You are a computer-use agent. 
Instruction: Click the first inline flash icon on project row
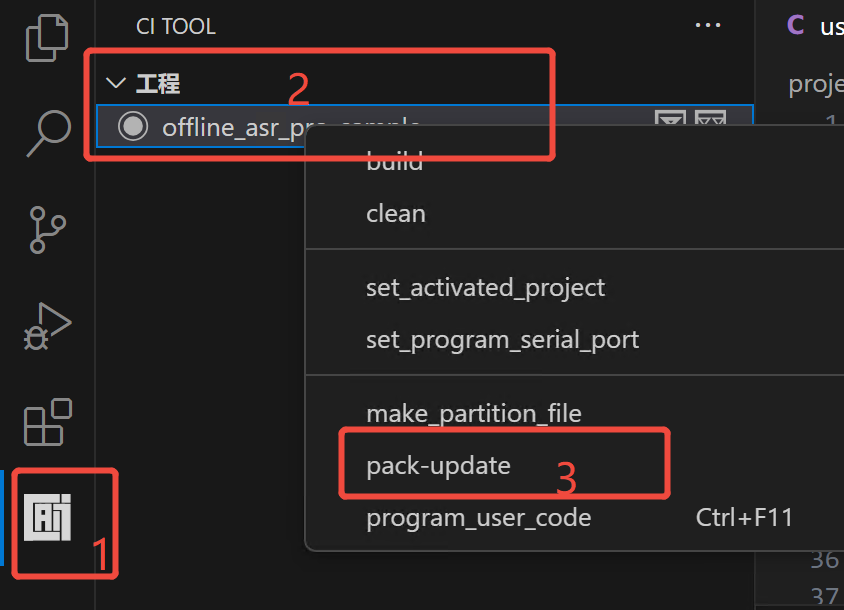click(670, 120)
